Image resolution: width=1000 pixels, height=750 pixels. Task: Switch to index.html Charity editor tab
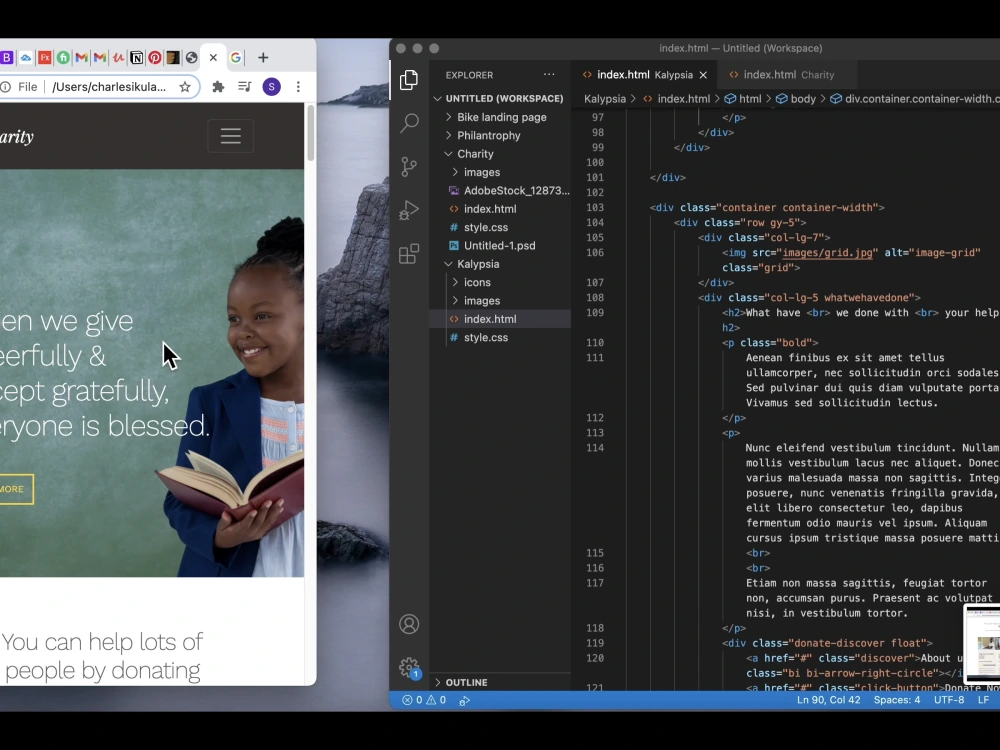click(x=788, y=75)
